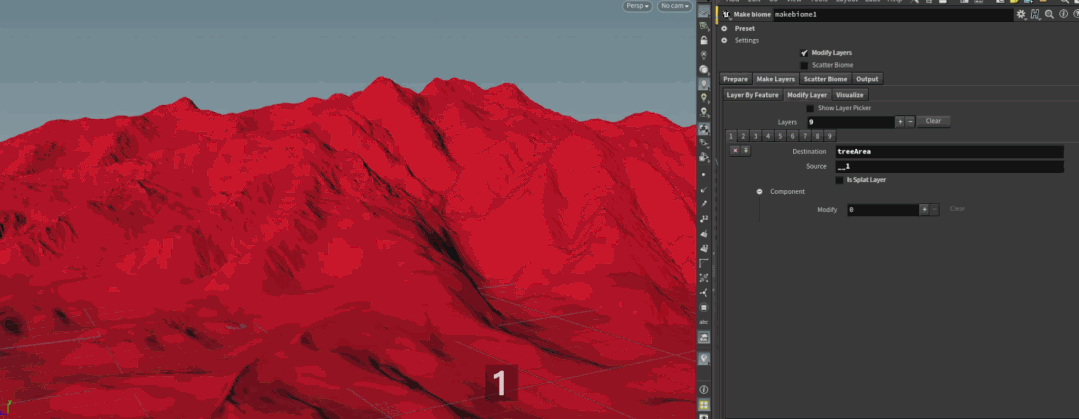Click the Modify count field
This screenshot has height=419, width=1079.
[883, 209]
